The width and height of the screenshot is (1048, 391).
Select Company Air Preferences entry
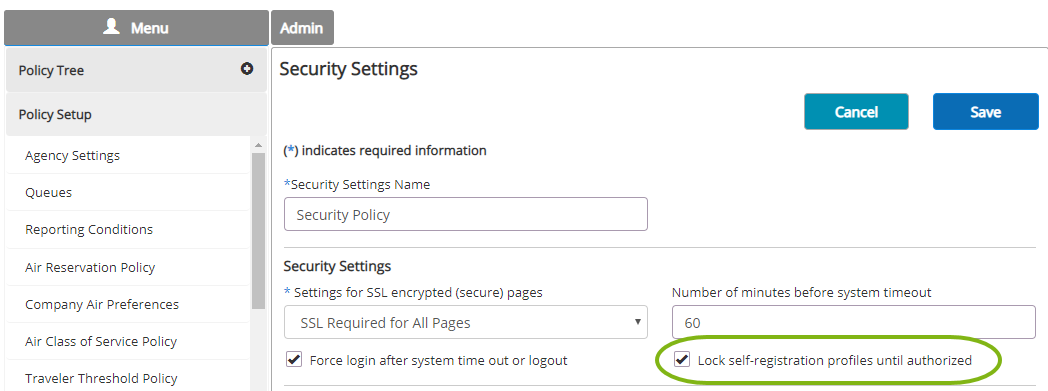[x=102, y=304]
